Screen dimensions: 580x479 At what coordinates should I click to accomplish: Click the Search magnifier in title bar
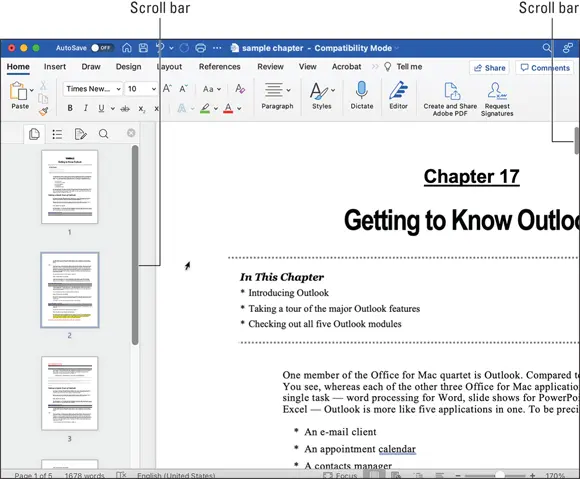point(547,48)
